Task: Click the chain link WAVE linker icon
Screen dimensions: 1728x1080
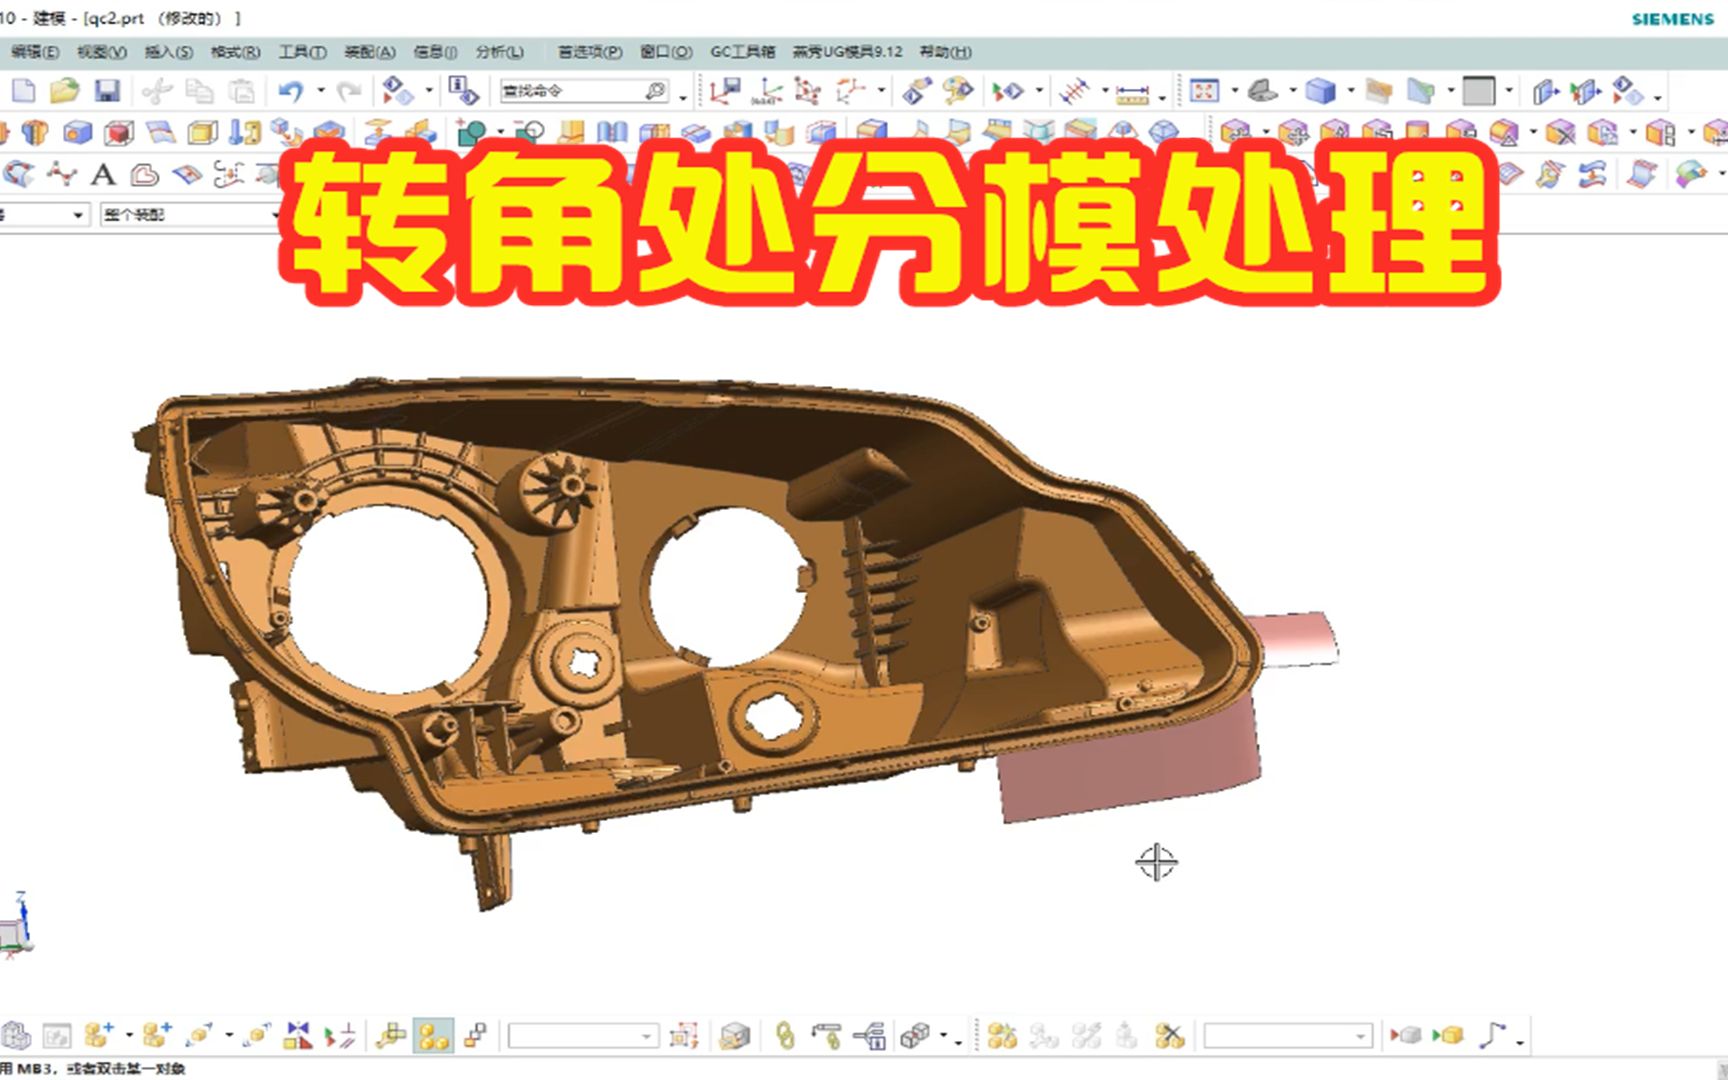Action: (785, 1035)
